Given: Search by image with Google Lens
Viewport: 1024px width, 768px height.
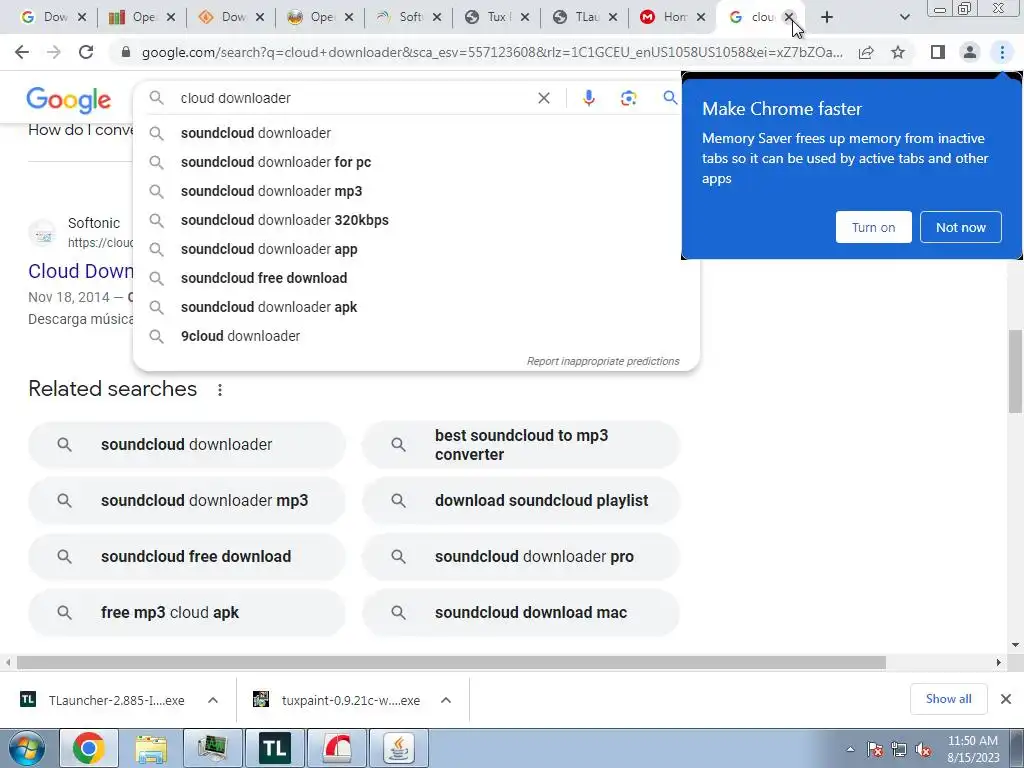Looking at the screenshot, I should point(628,98).
